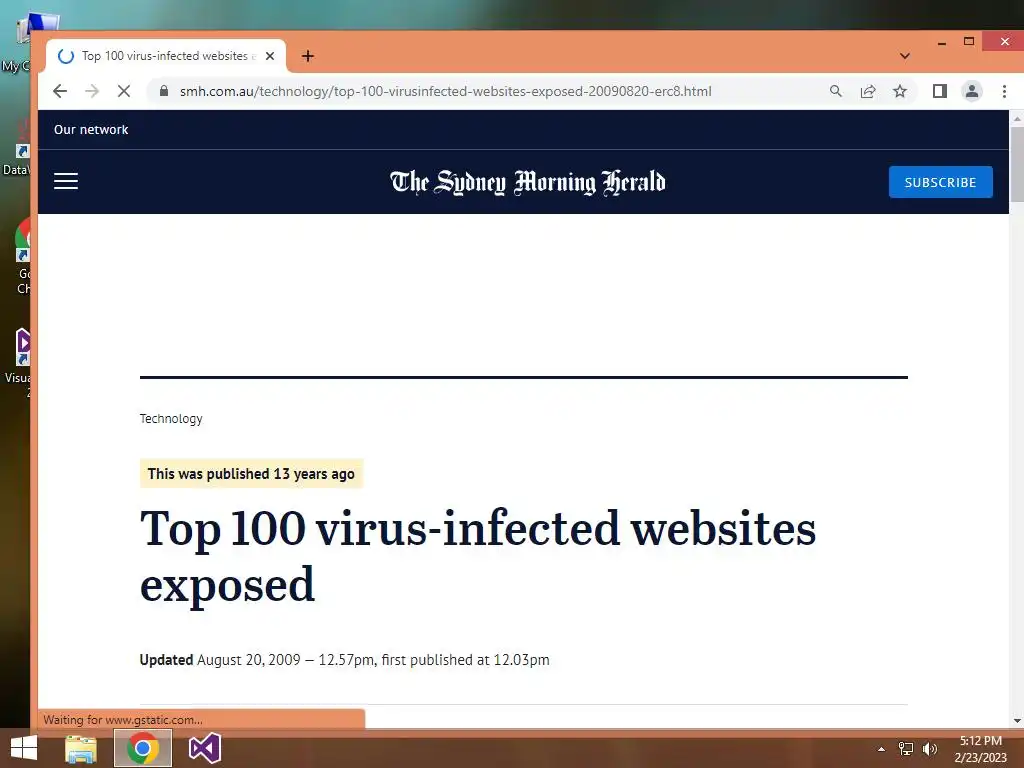Click the 'This was published 13 years ago' label
Image resolution: width=1024 pixels, height=768 pixels.
[x=251, y=473]
